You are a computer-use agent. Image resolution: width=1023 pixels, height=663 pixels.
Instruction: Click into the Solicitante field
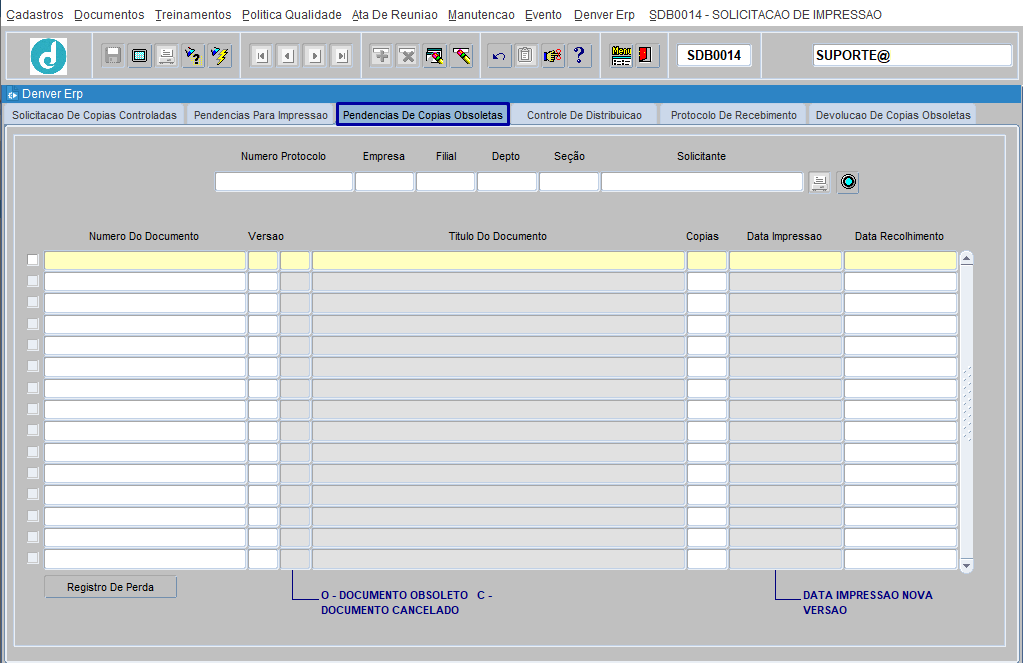(x=701, y=181)
